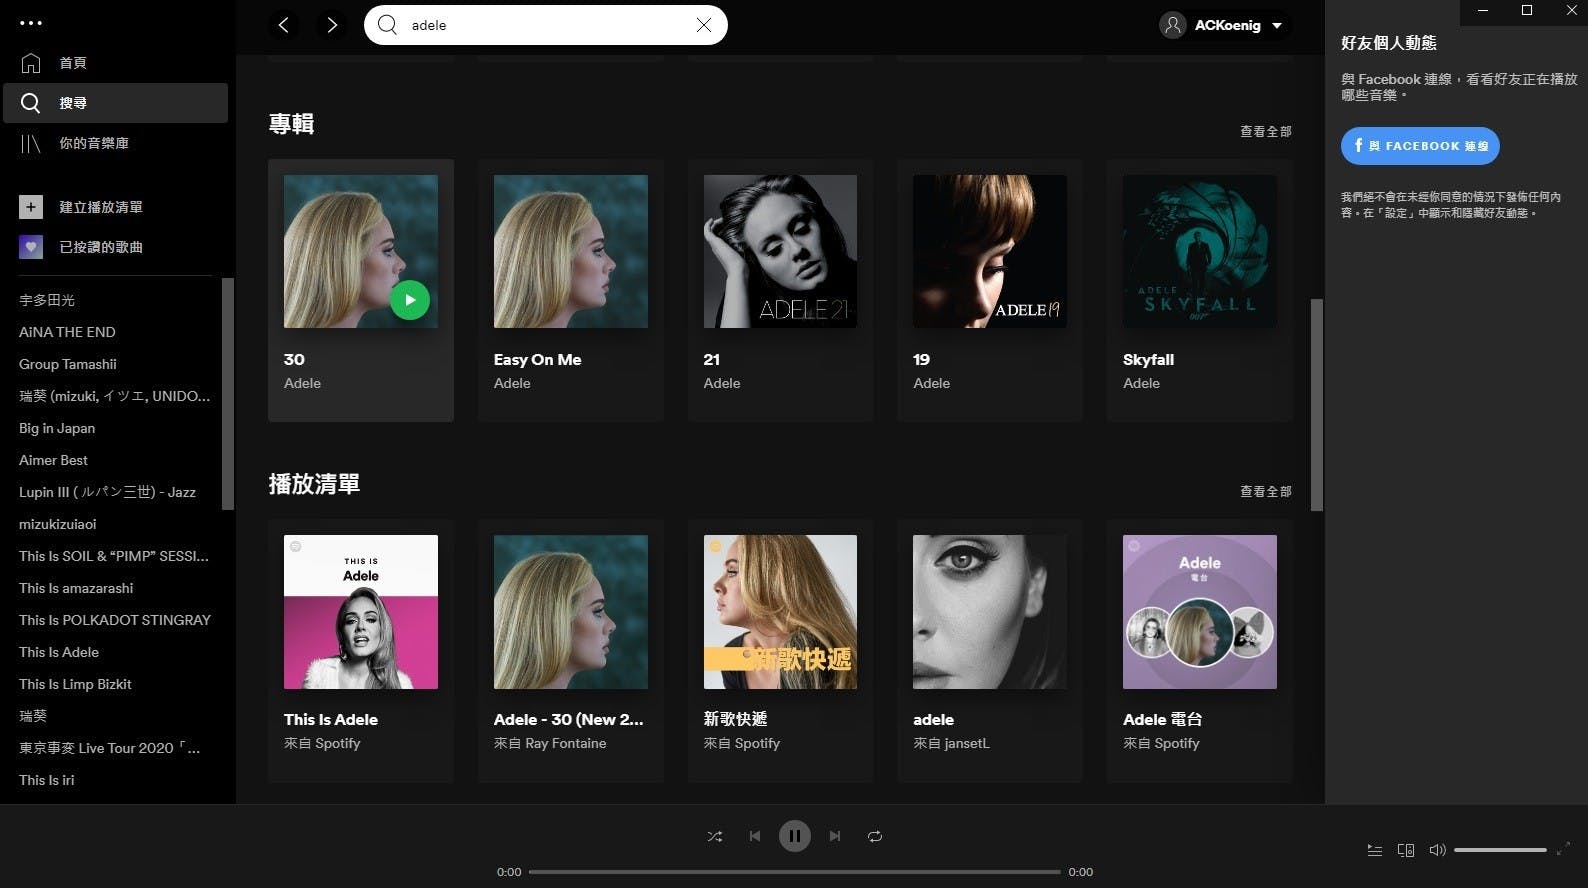Open the This Is Adele sidebar playlist
The image size is (1588, 888).
click(59, 652)
